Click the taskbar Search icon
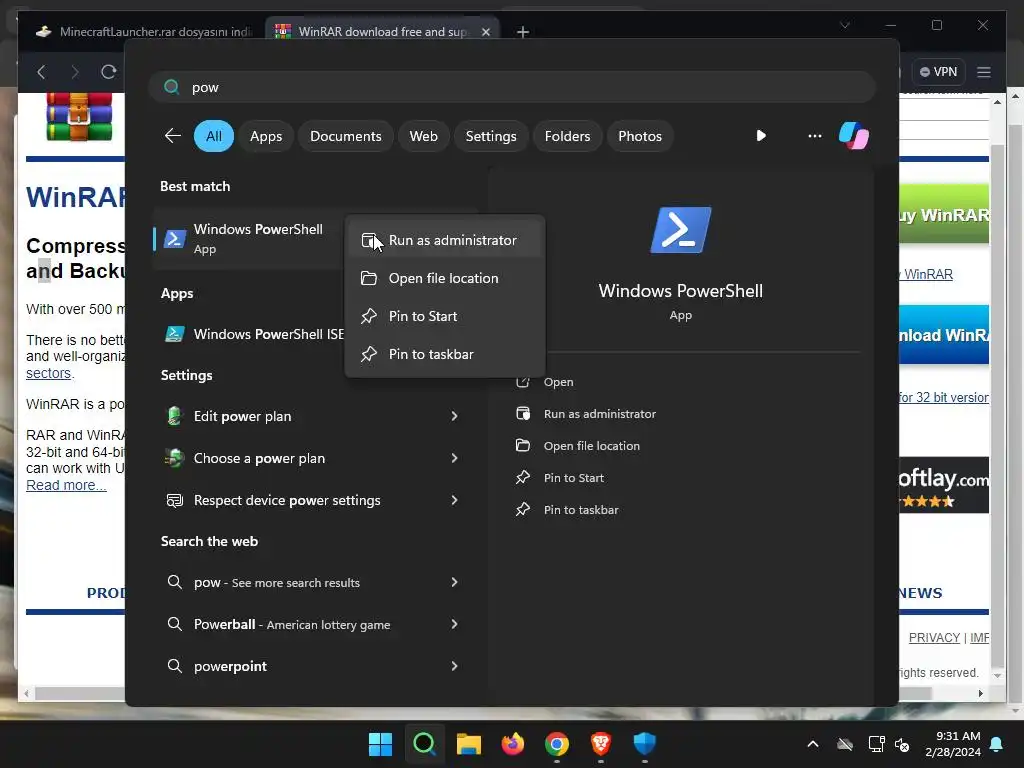1024x768 pixels. (424, 744)
